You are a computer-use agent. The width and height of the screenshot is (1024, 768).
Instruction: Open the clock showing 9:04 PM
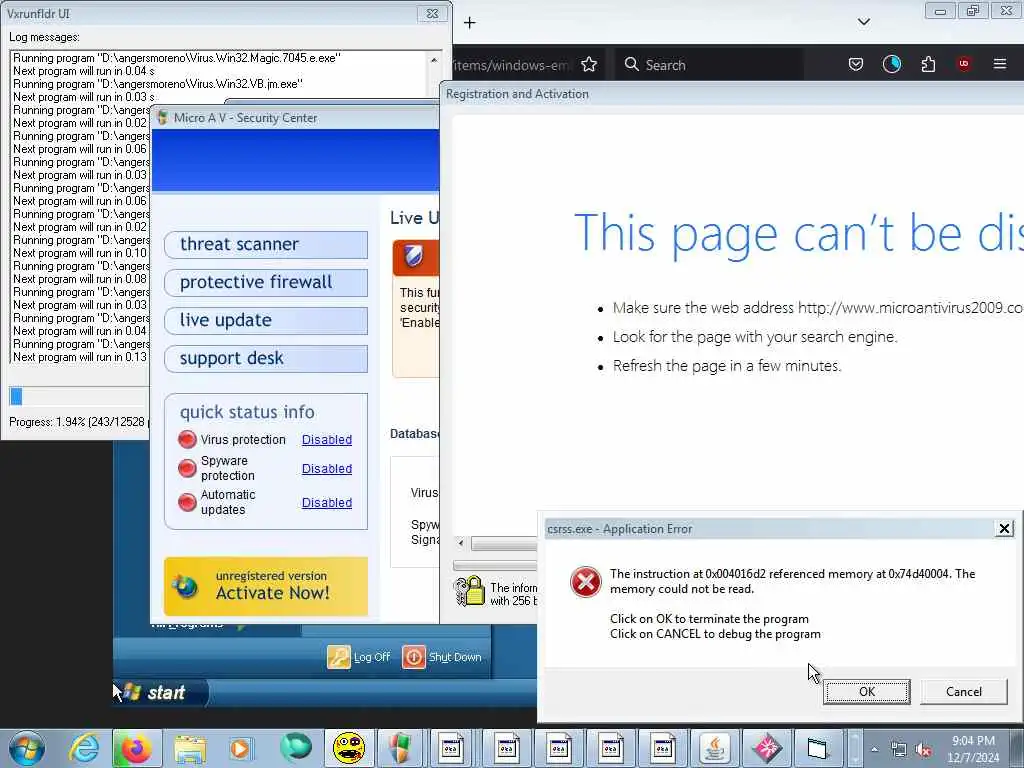[x=973, y=749]
